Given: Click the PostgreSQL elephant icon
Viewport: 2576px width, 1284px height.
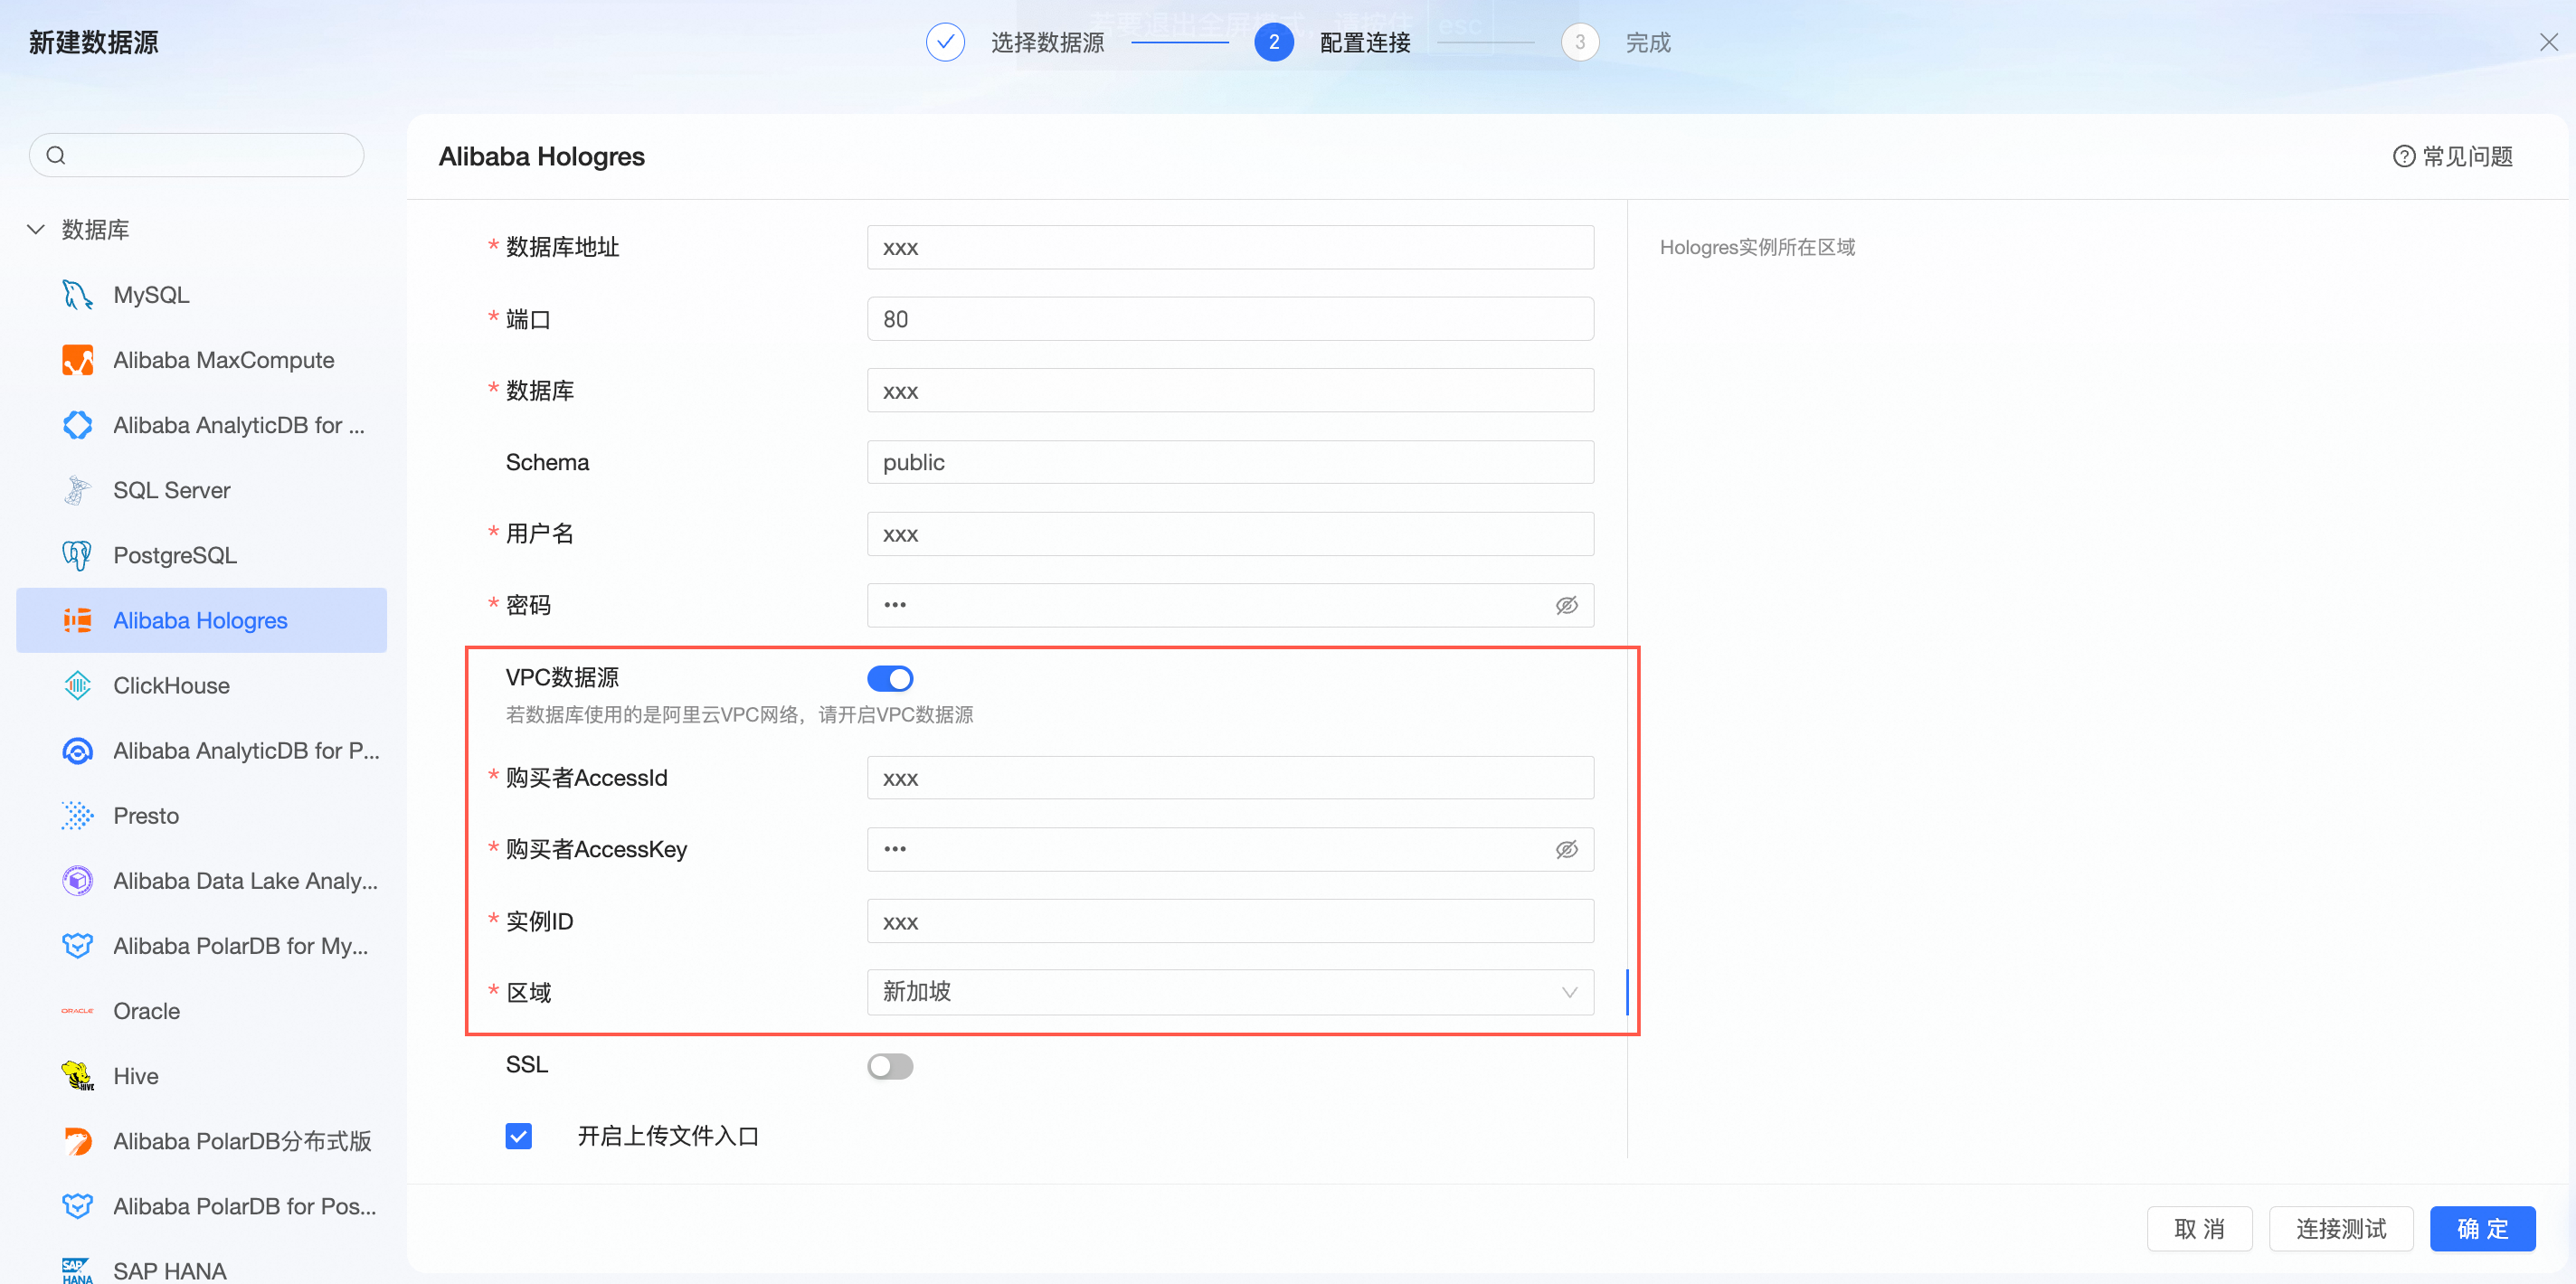Looking at the screenshot, I should (77, 555).
